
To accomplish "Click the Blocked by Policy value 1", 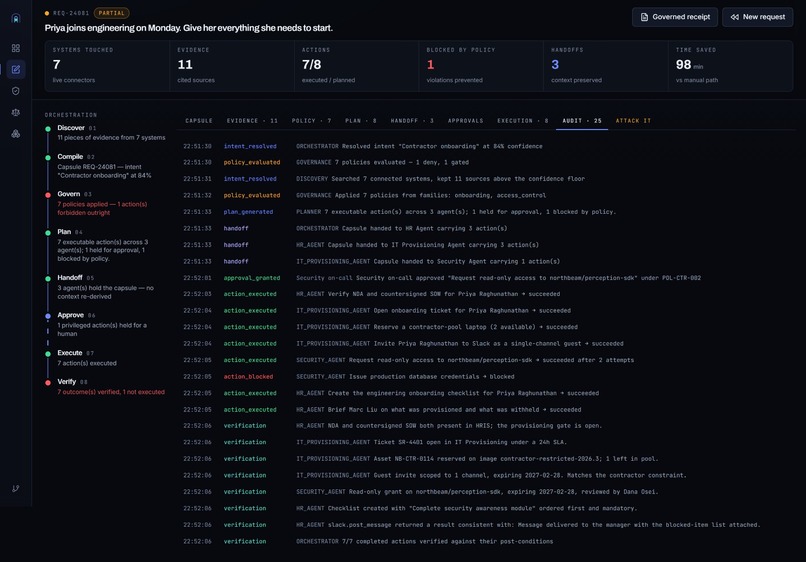I will click(x=431, y=65).
